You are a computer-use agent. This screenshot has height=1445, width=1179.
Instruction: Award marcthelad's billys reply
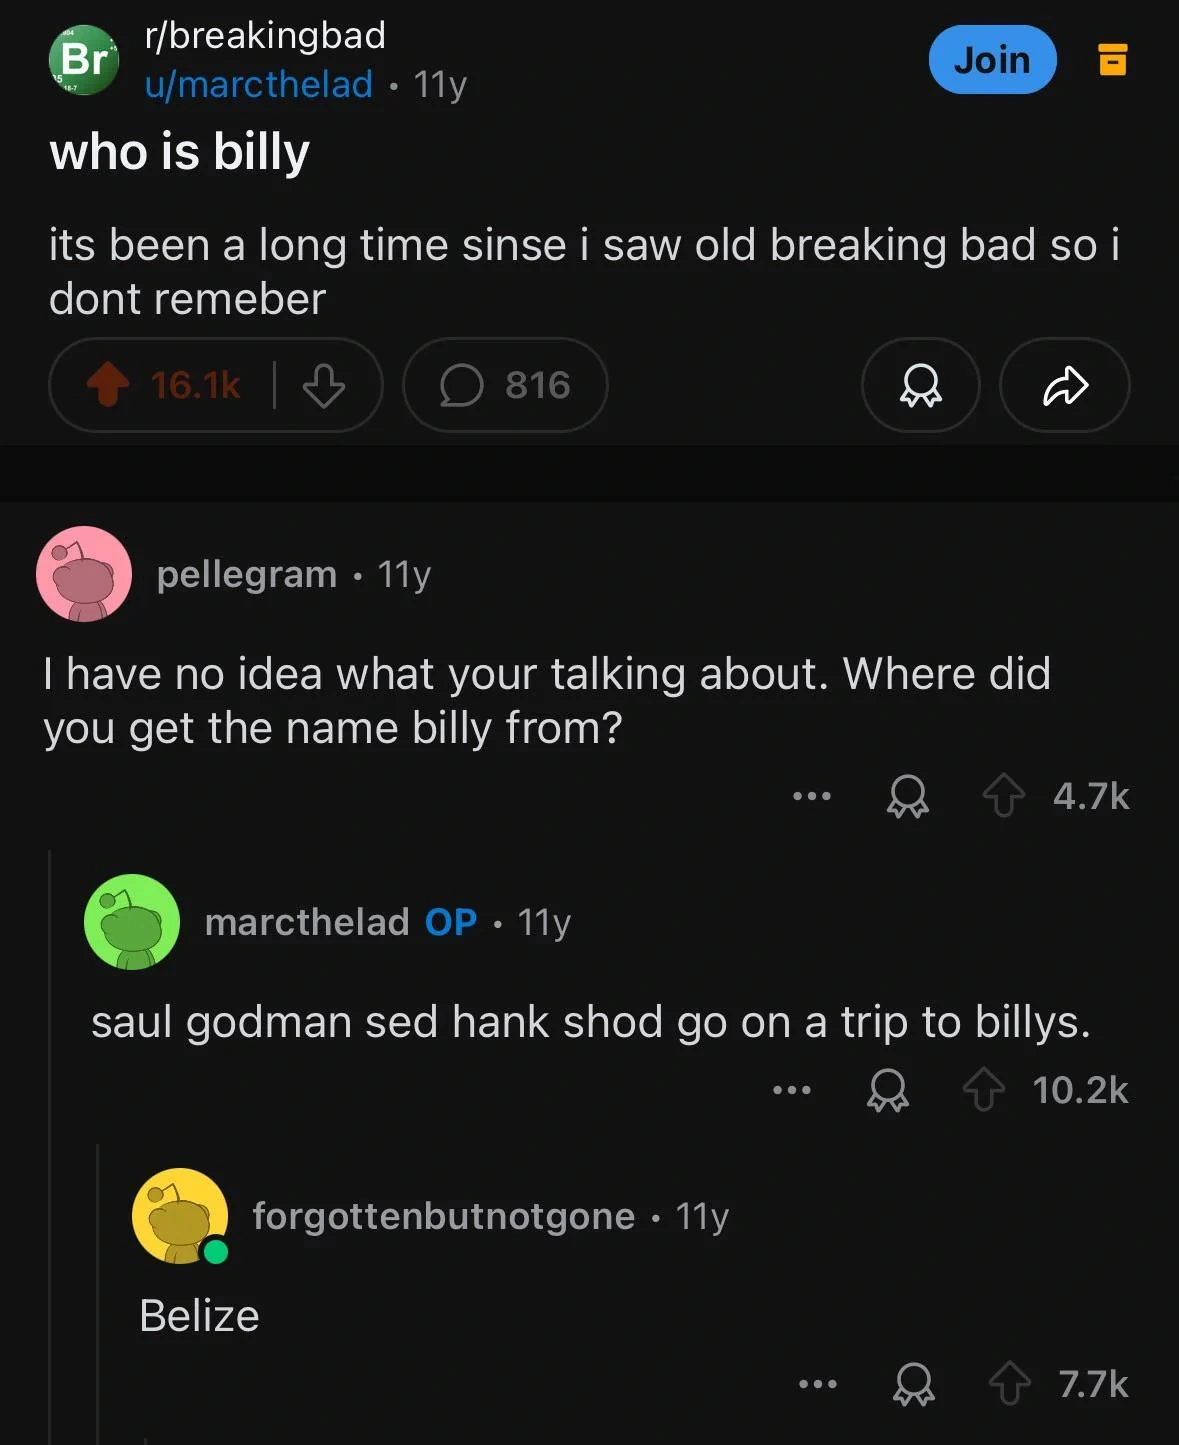click(888, 1090)
